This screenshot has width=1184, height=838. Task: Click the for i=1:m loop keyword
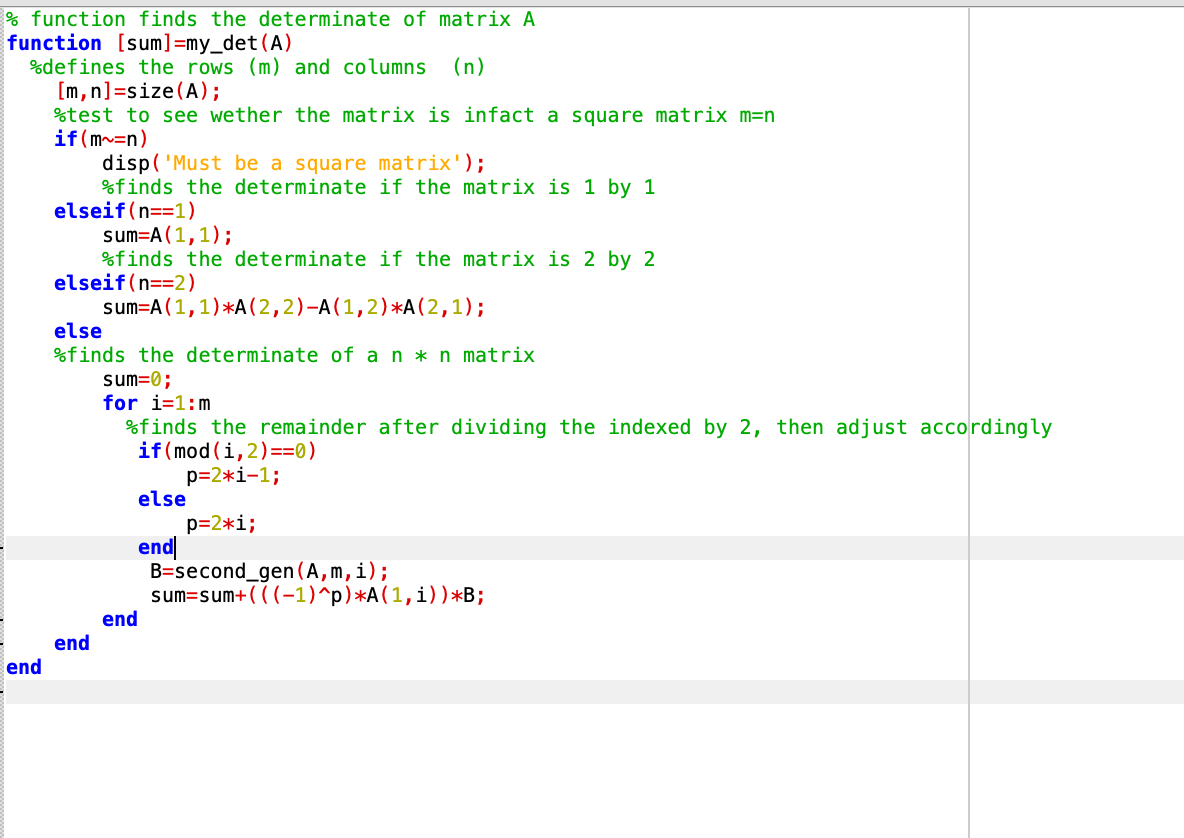coord(119,403)
